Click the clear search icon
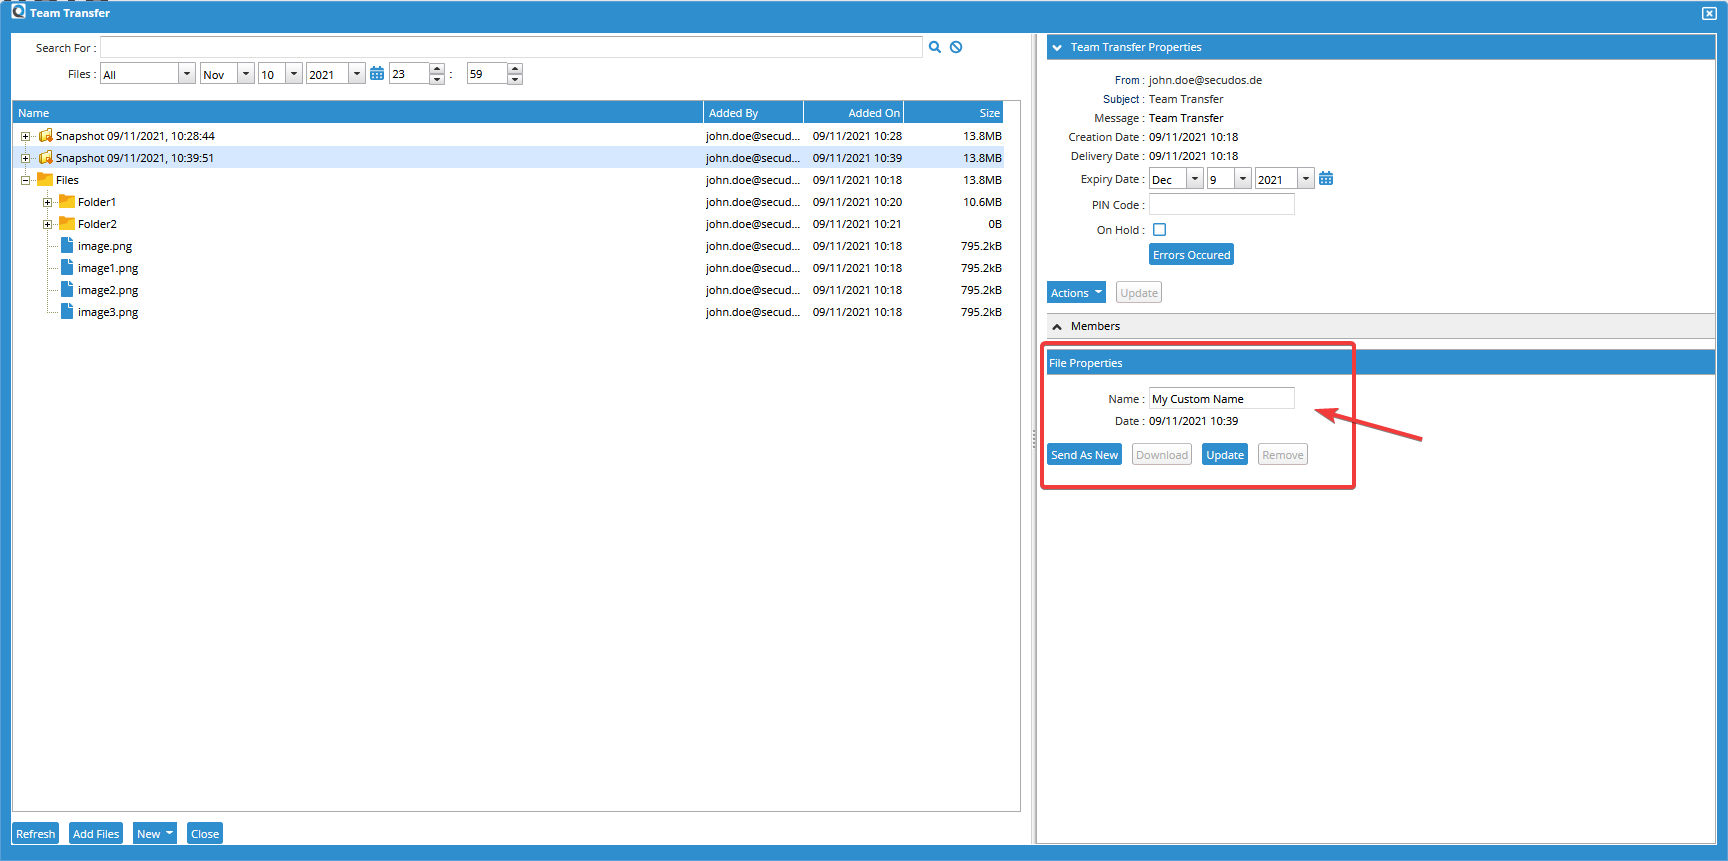Viewport: 1728px width, 861px height. (956, 47)
